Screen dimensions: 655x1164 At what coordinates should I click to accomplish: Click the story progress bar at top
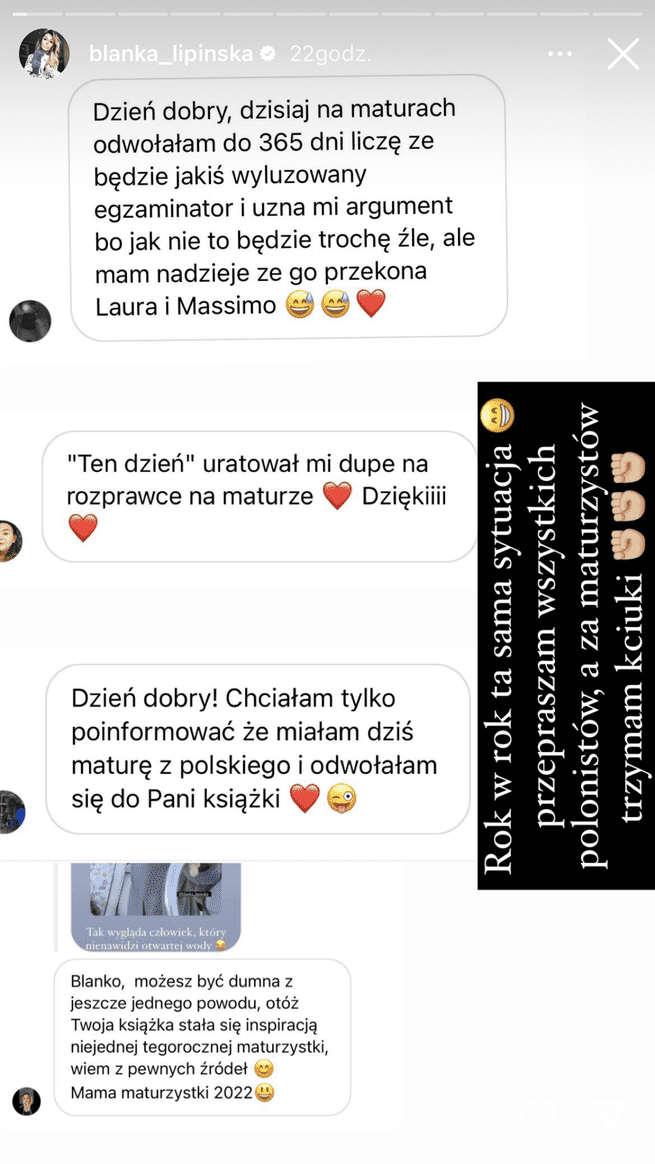tap(328, 13)
